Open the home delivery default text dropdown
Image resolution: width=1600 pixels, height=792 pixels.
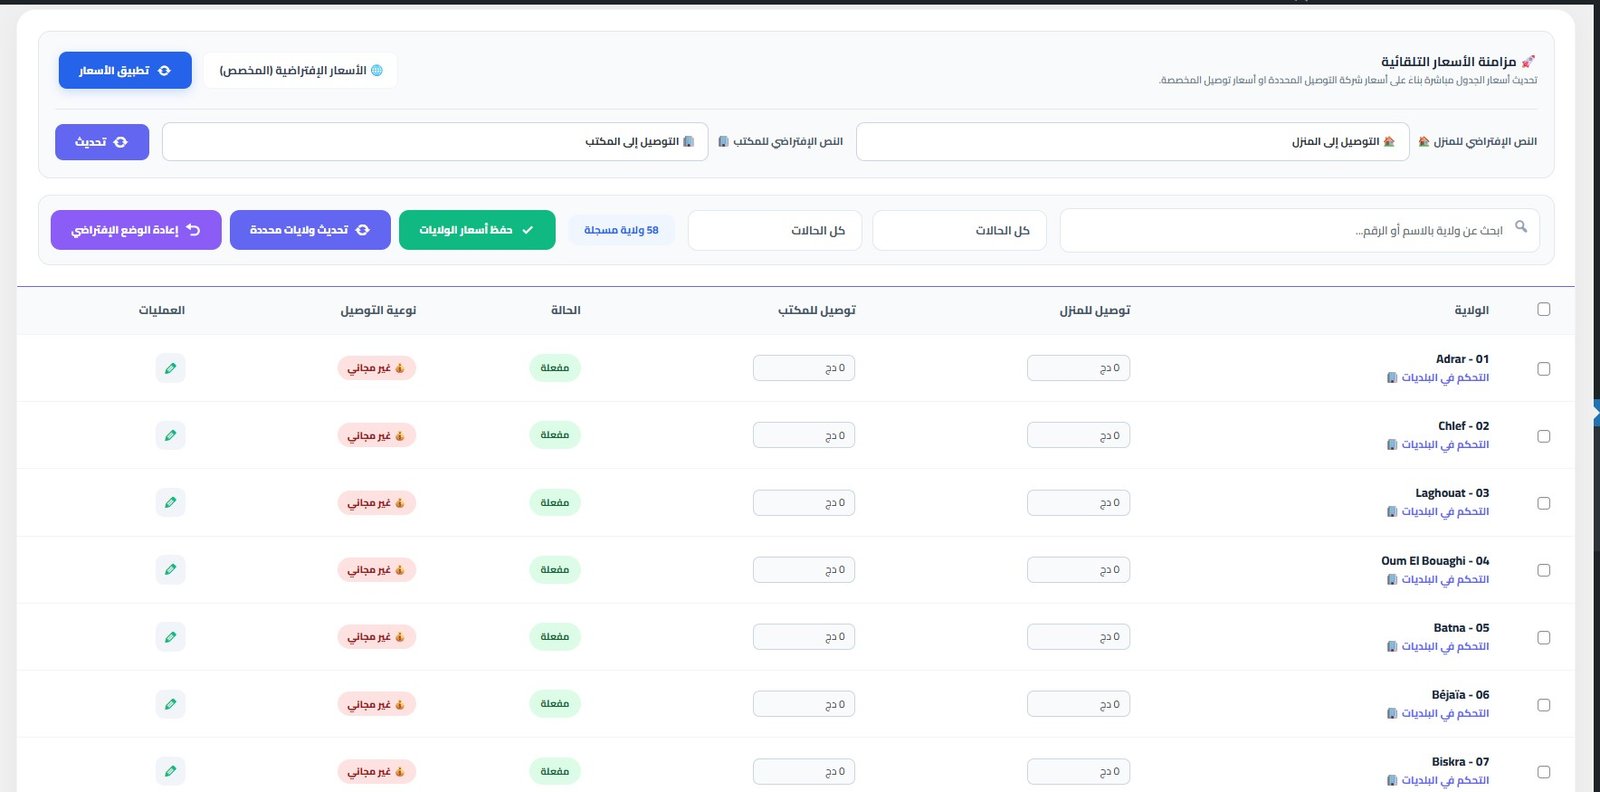pos(1132,142)
